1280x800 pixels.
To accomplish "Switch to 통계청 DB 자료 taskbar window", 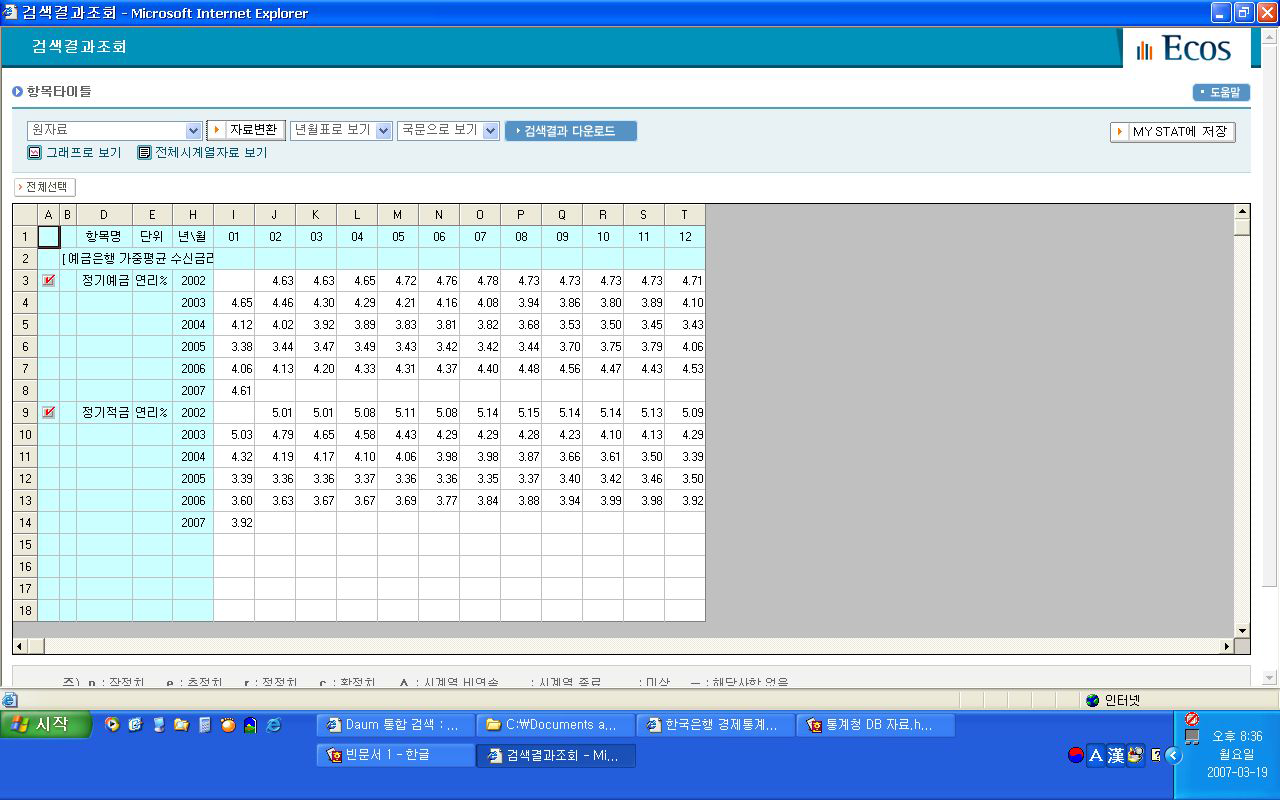I will (875, 725).
